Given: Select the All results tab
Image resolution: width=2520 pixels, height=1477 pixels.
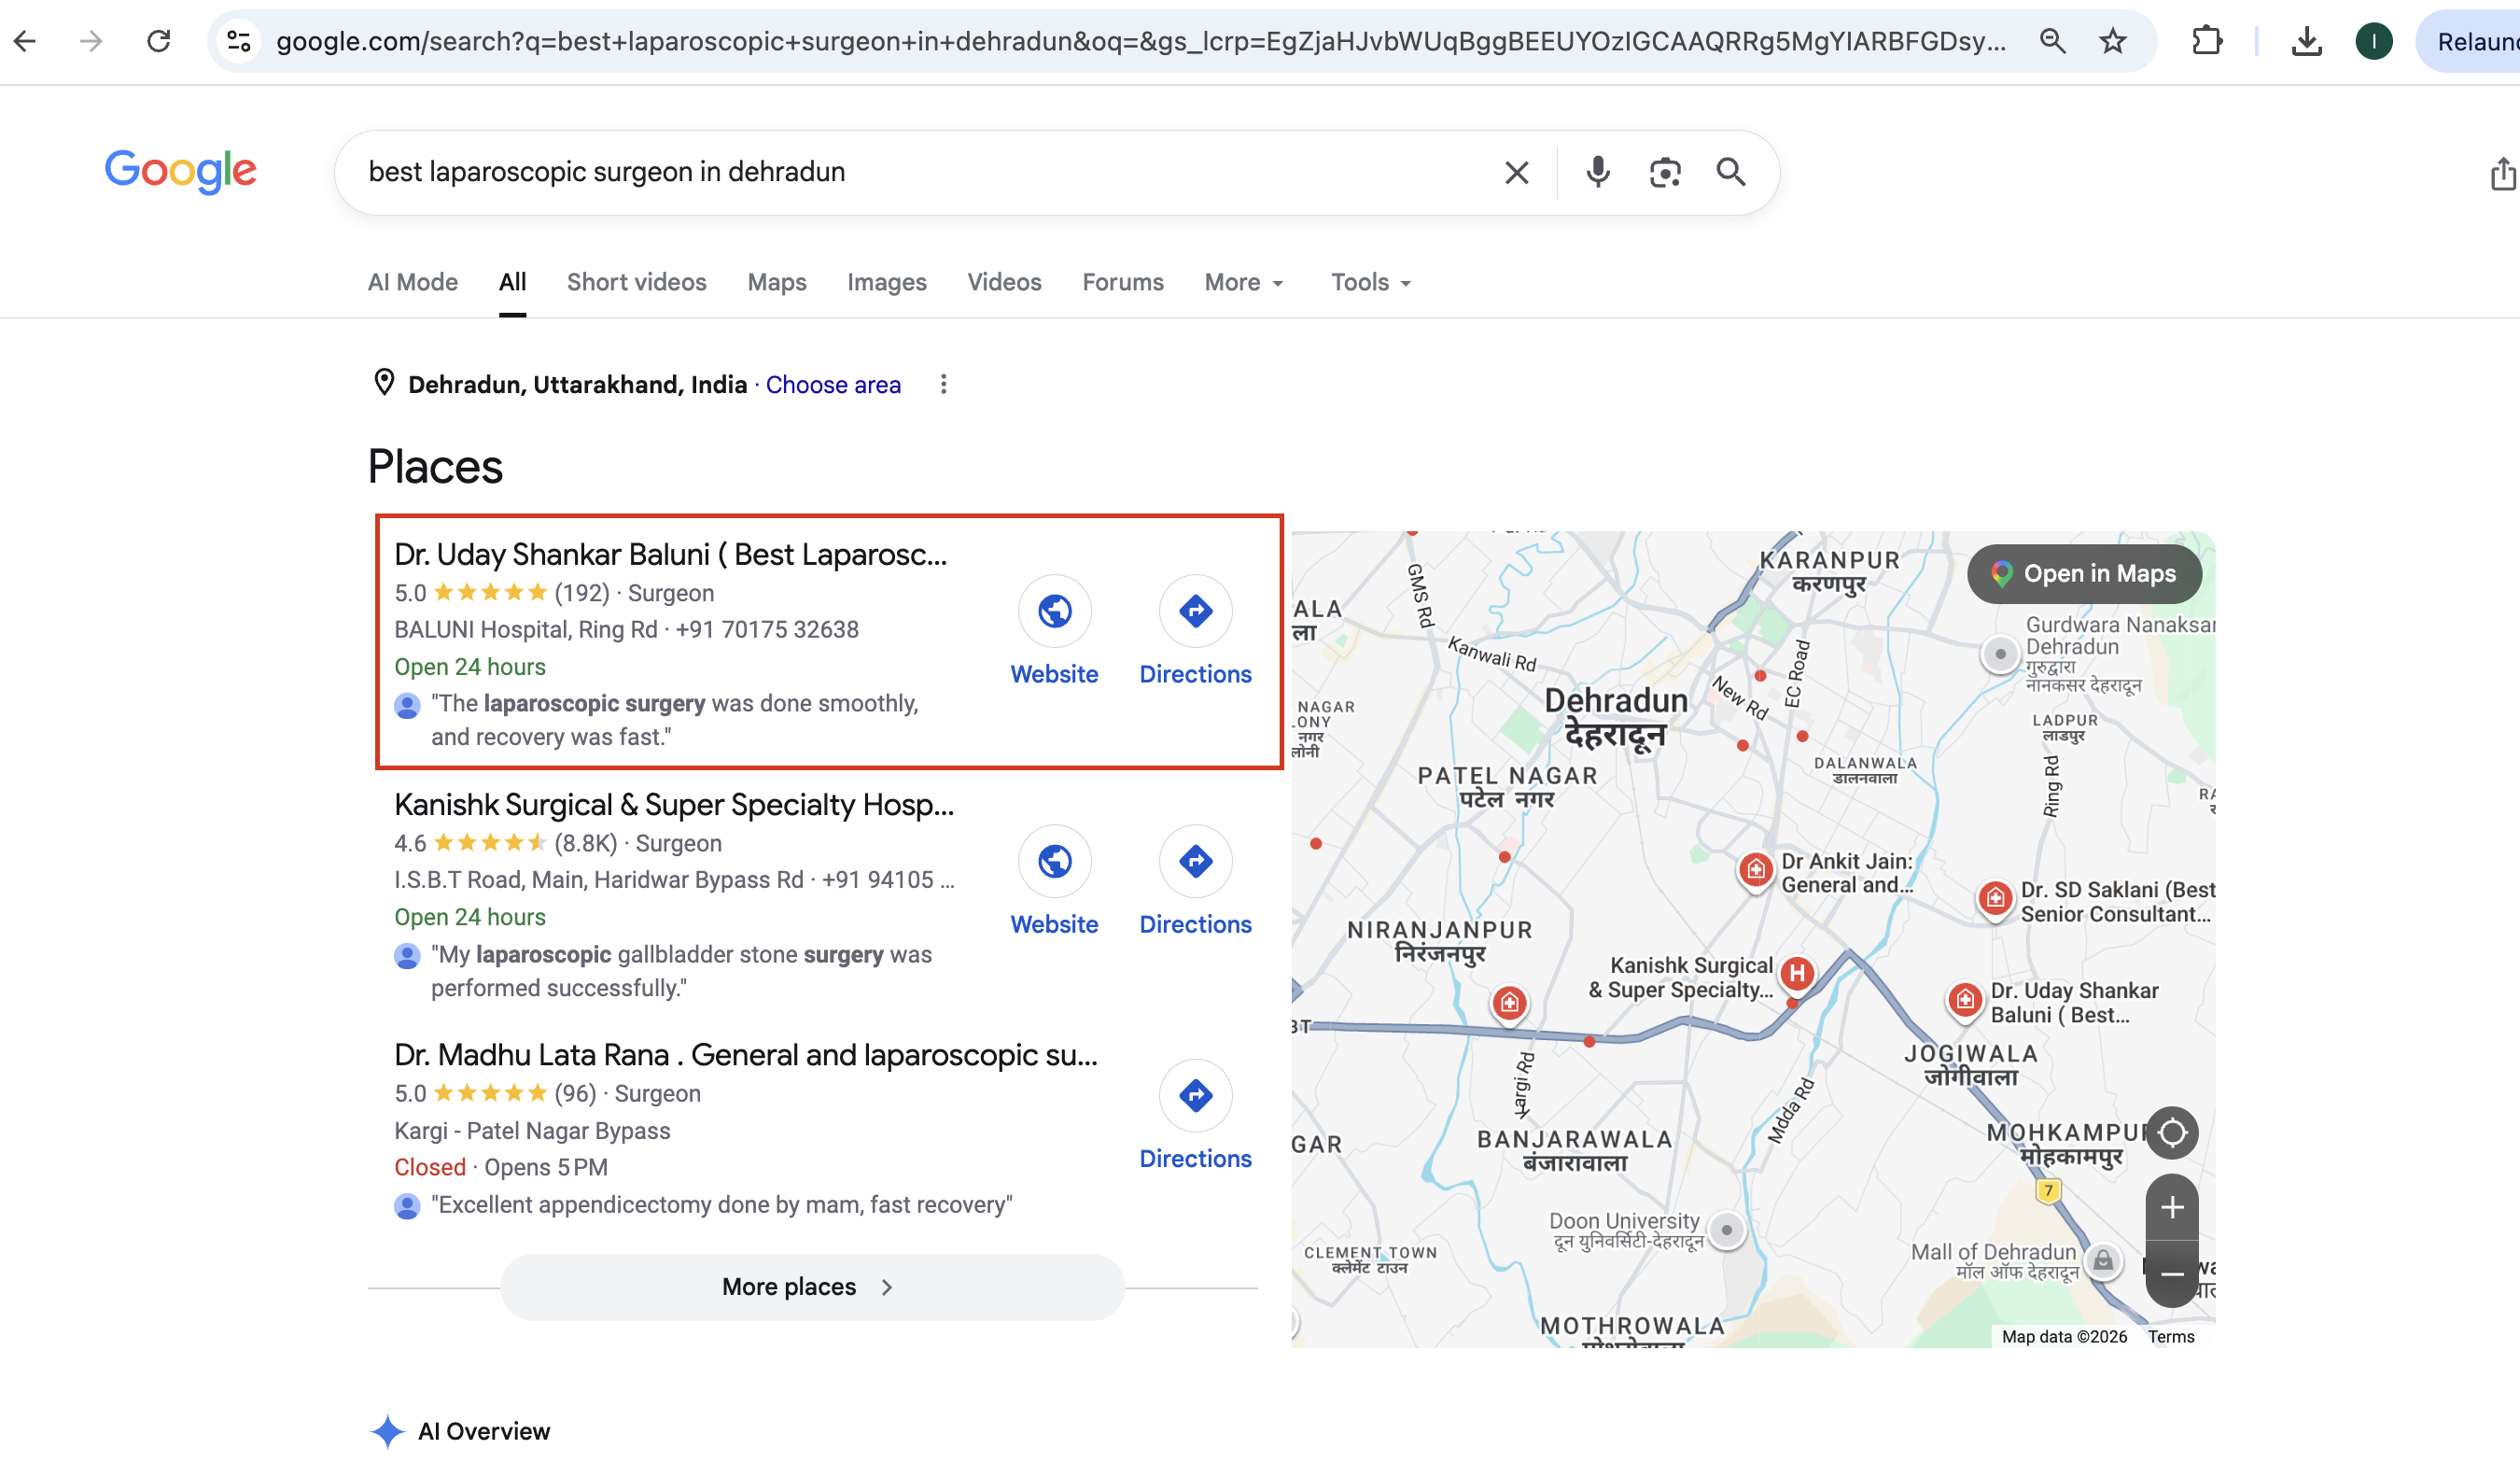Looking at the screenshot, I should pos(512,282).
